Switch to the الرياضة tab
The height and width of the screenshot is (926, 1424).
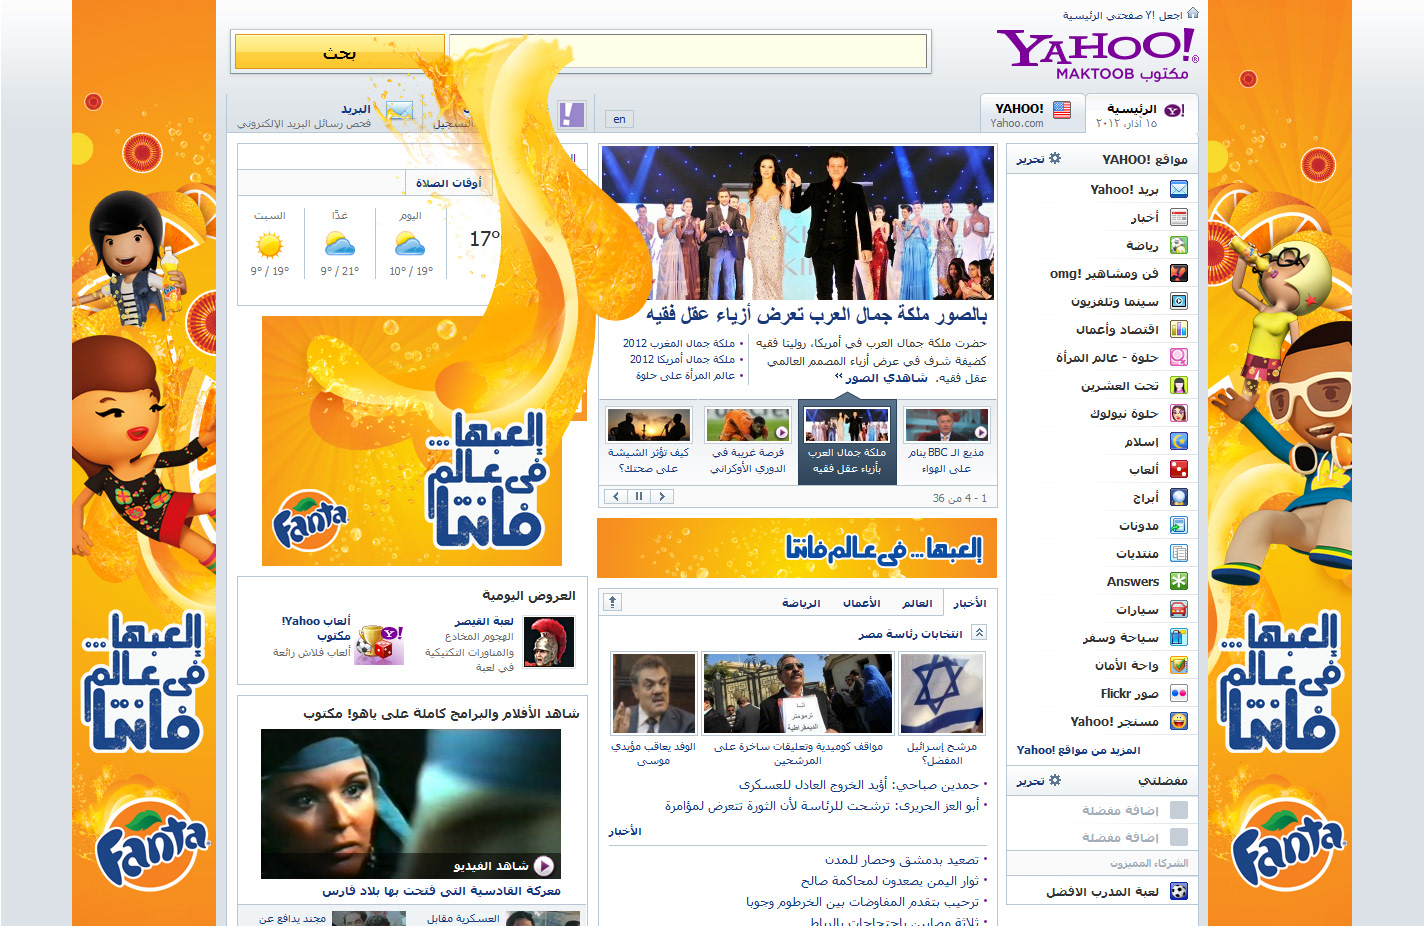801,603
